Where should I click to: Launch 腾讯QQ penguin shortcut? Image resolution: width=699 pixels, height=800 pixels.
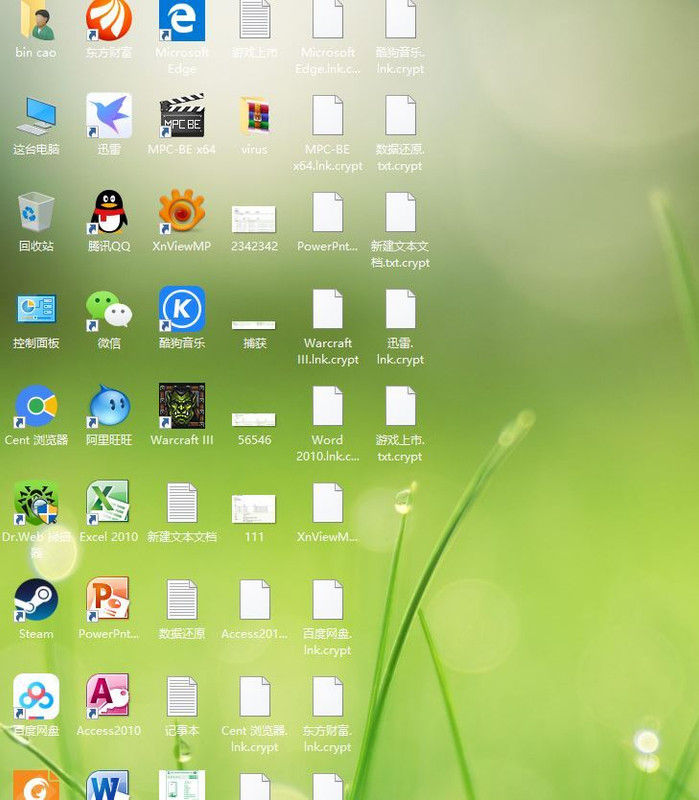(x=109, y=212)
